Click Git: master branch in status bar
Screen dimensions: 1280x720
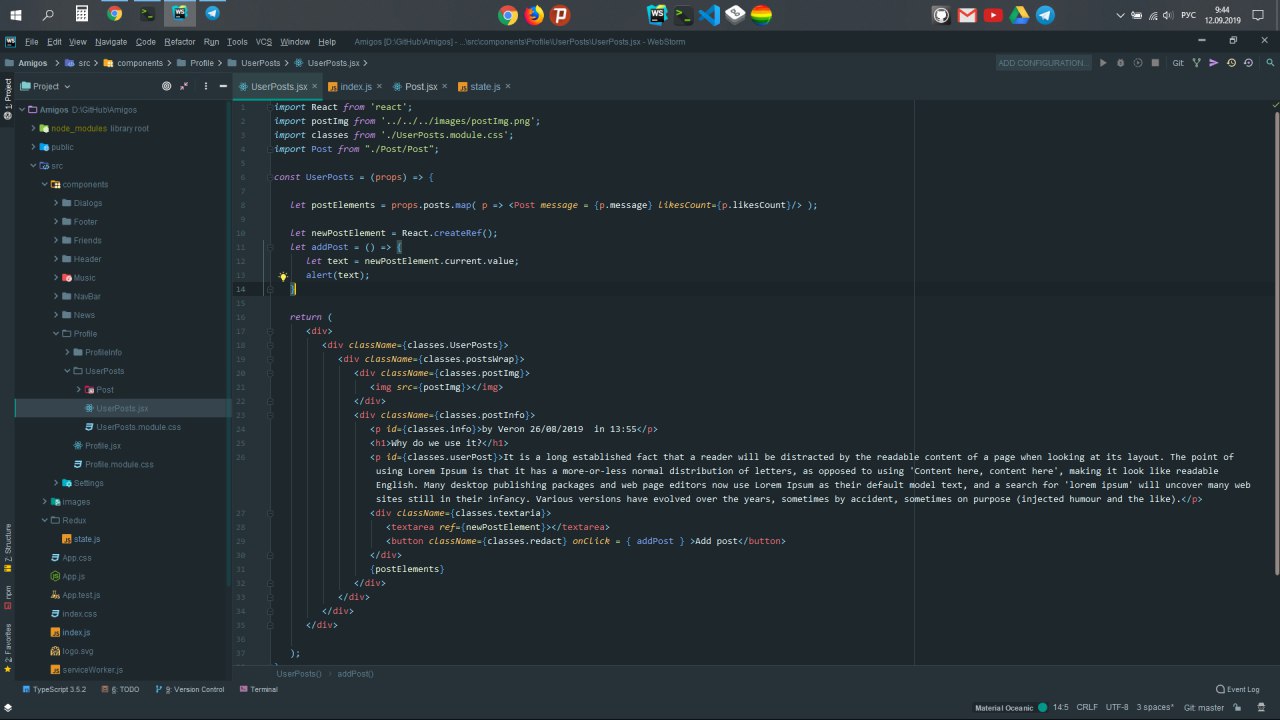(x=1203, y=707)
